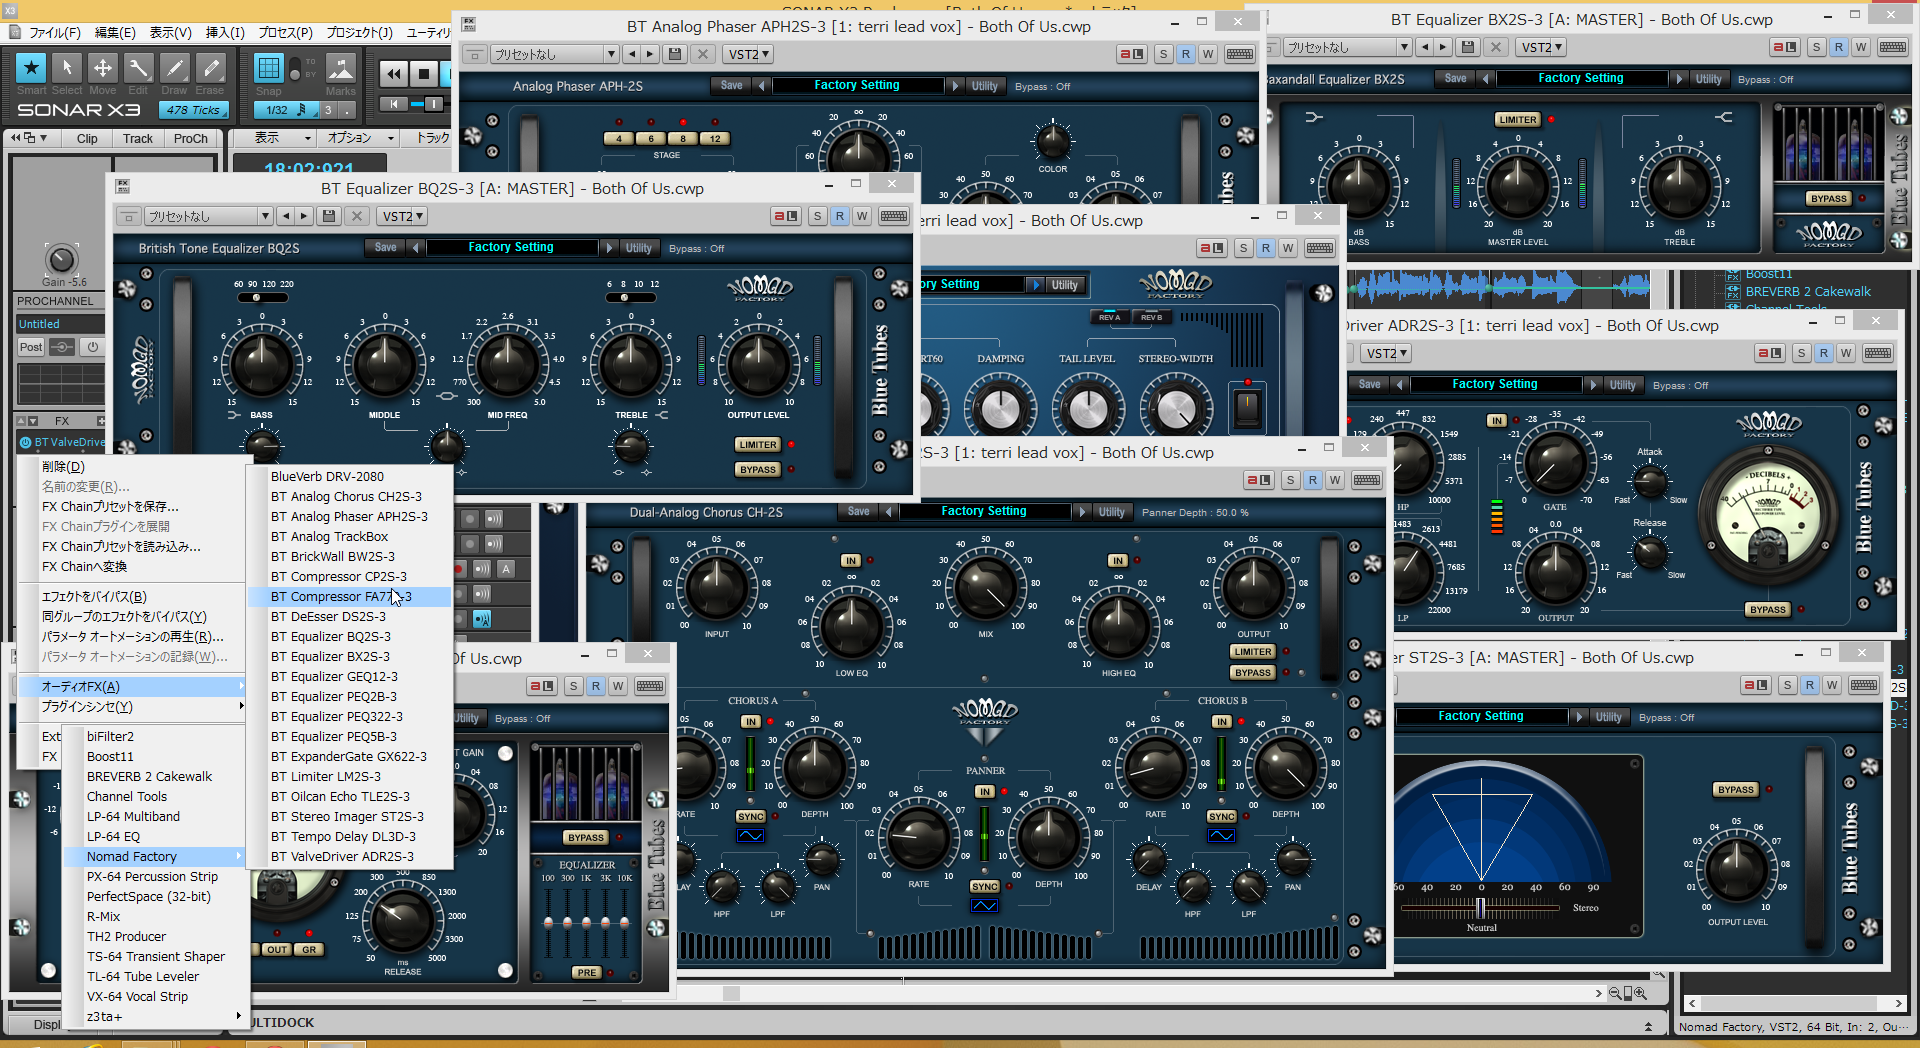The image size is (1920, 1048).
Task: Click keyboard icon in ValveDriver ADR2S-3 window
Action: coord(1878,353)
